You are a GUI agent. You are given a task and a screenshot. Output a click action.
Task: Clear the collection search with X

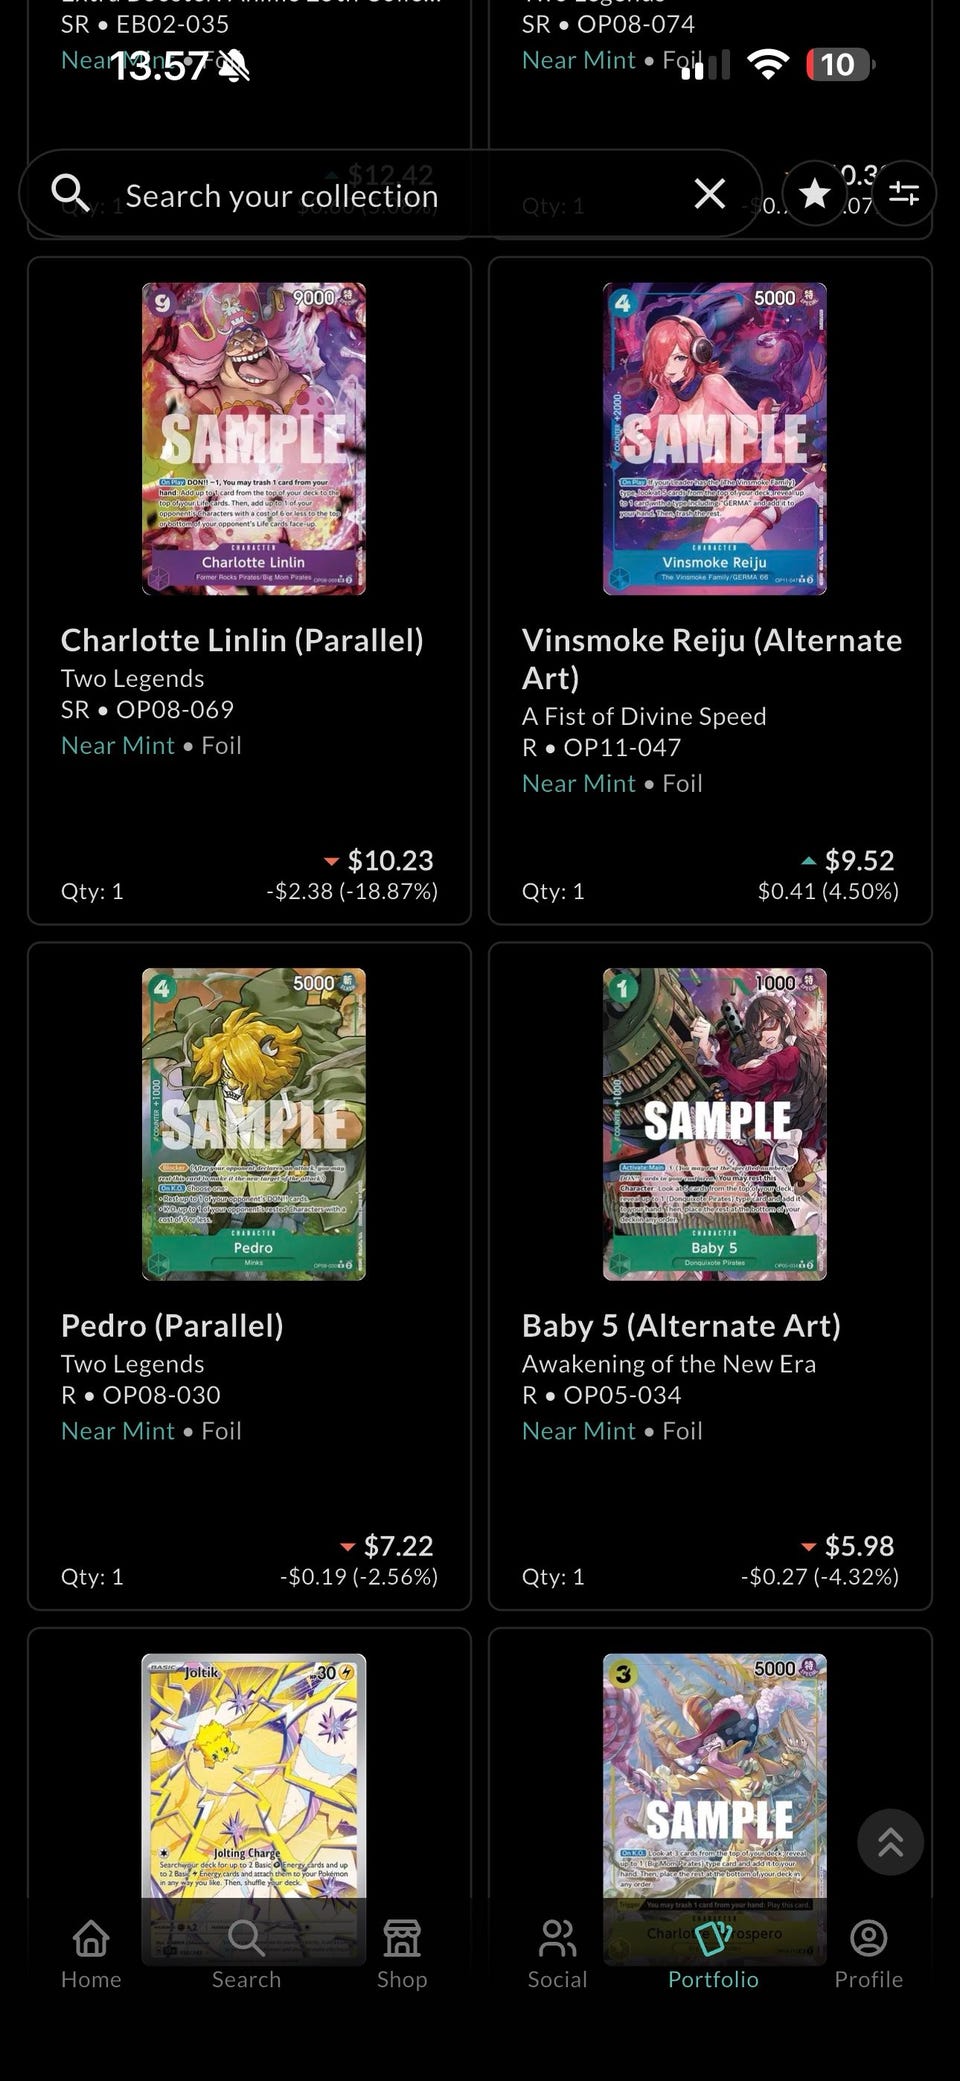709,193
